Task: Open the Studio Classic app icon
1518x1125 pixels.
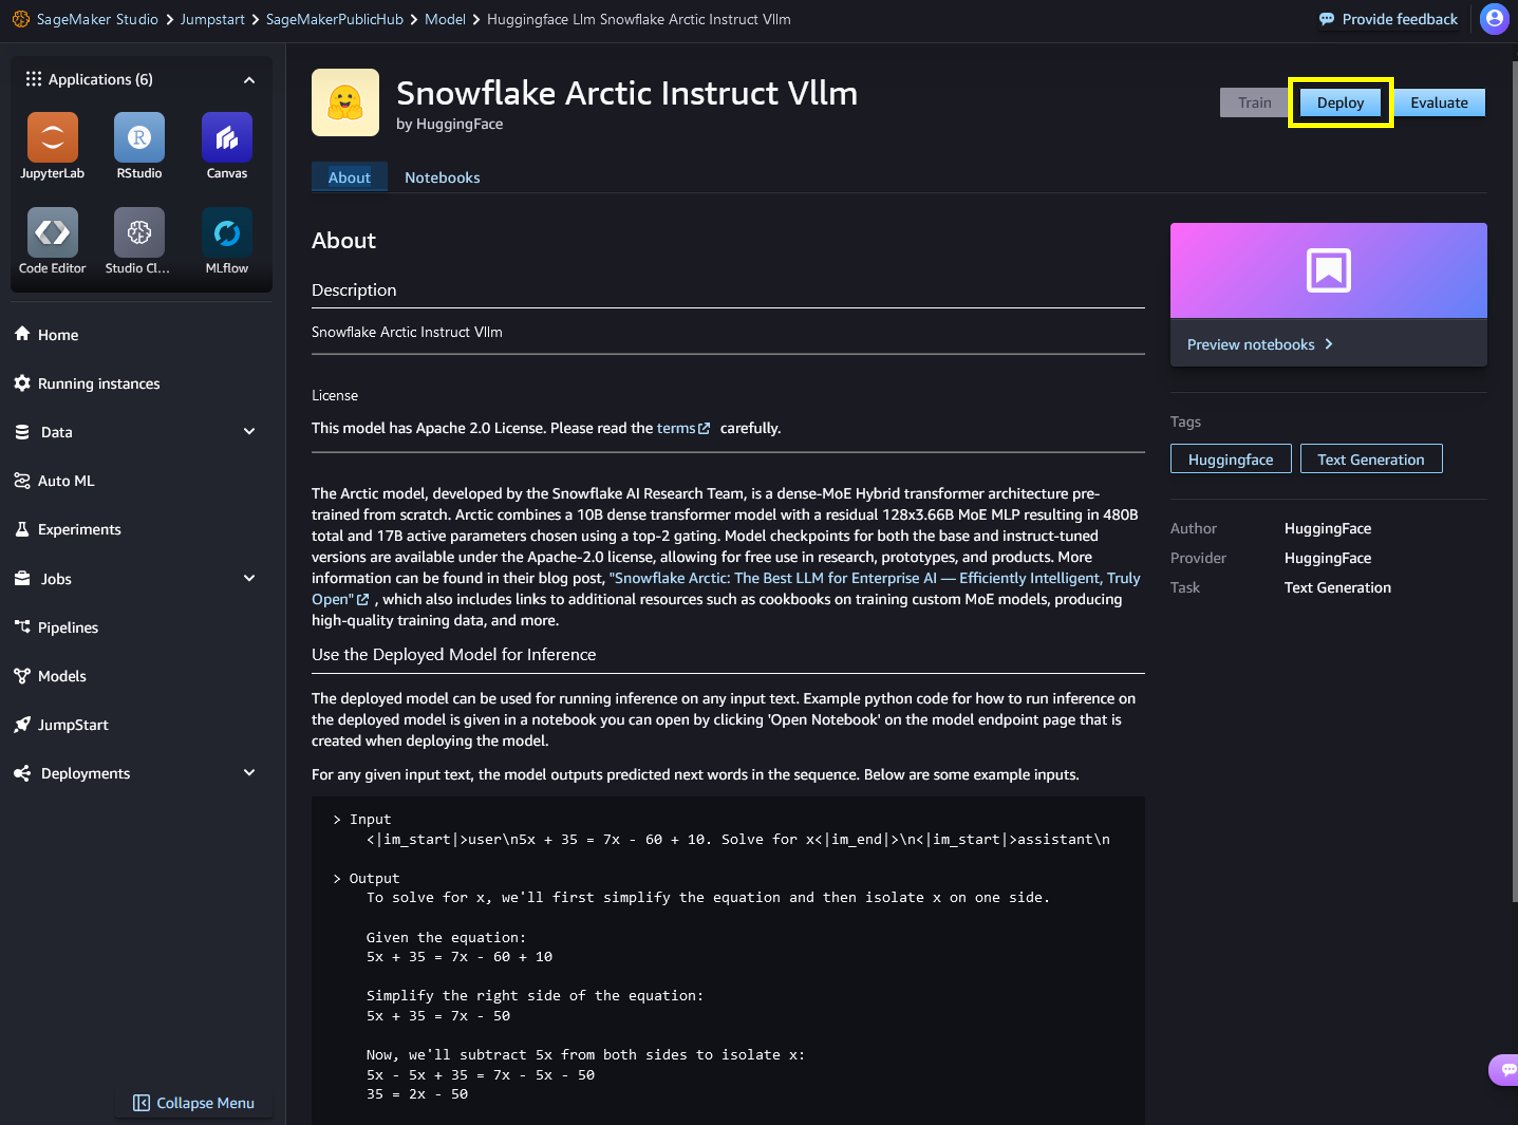Action: click(139, 232)
